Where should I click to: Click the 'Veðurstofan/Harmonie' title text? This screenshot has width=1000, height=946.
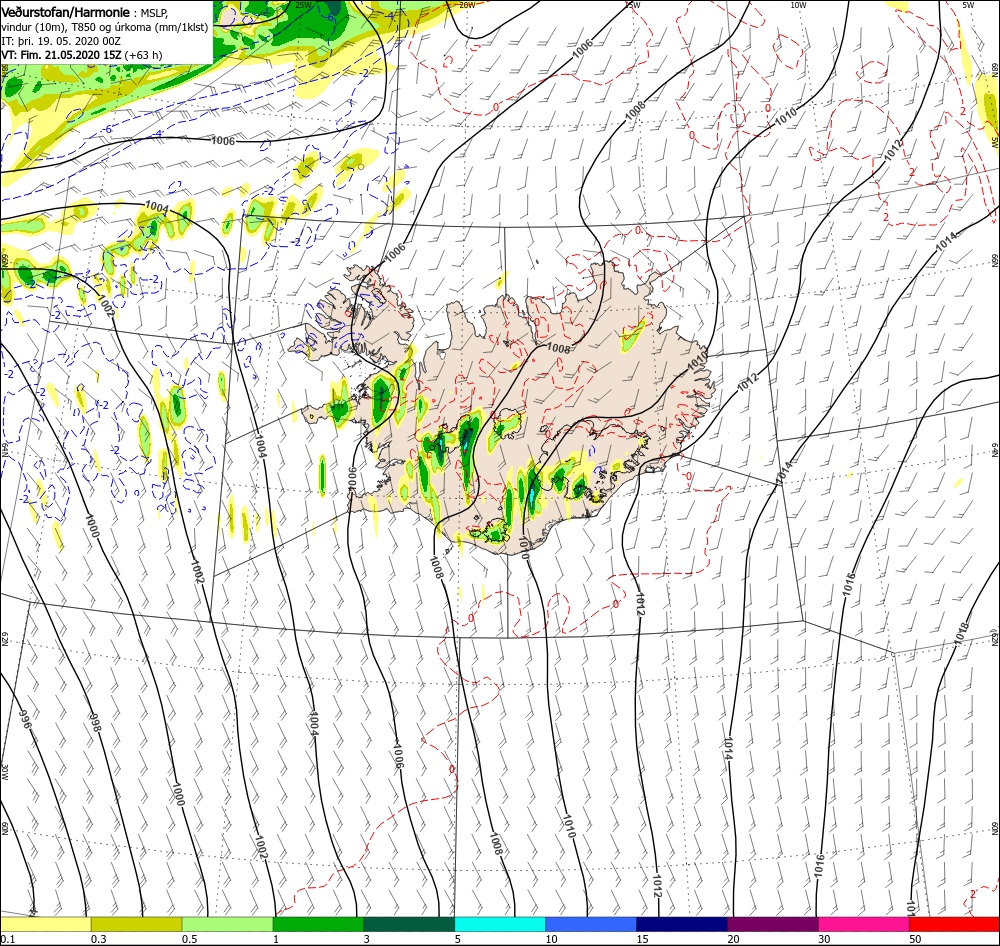(x=66, y=12)
